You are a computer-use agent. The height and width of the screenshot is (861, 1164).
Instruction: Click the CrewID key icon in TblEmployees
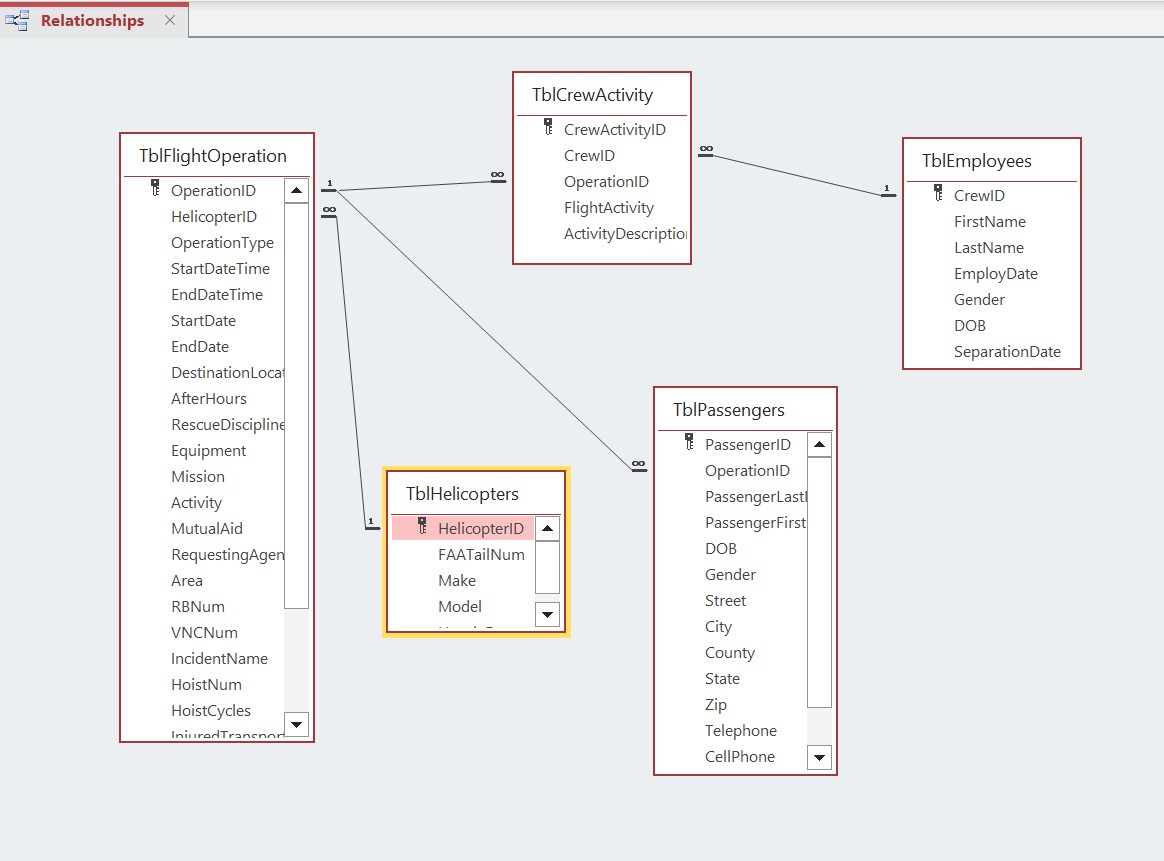click(938, 193)
